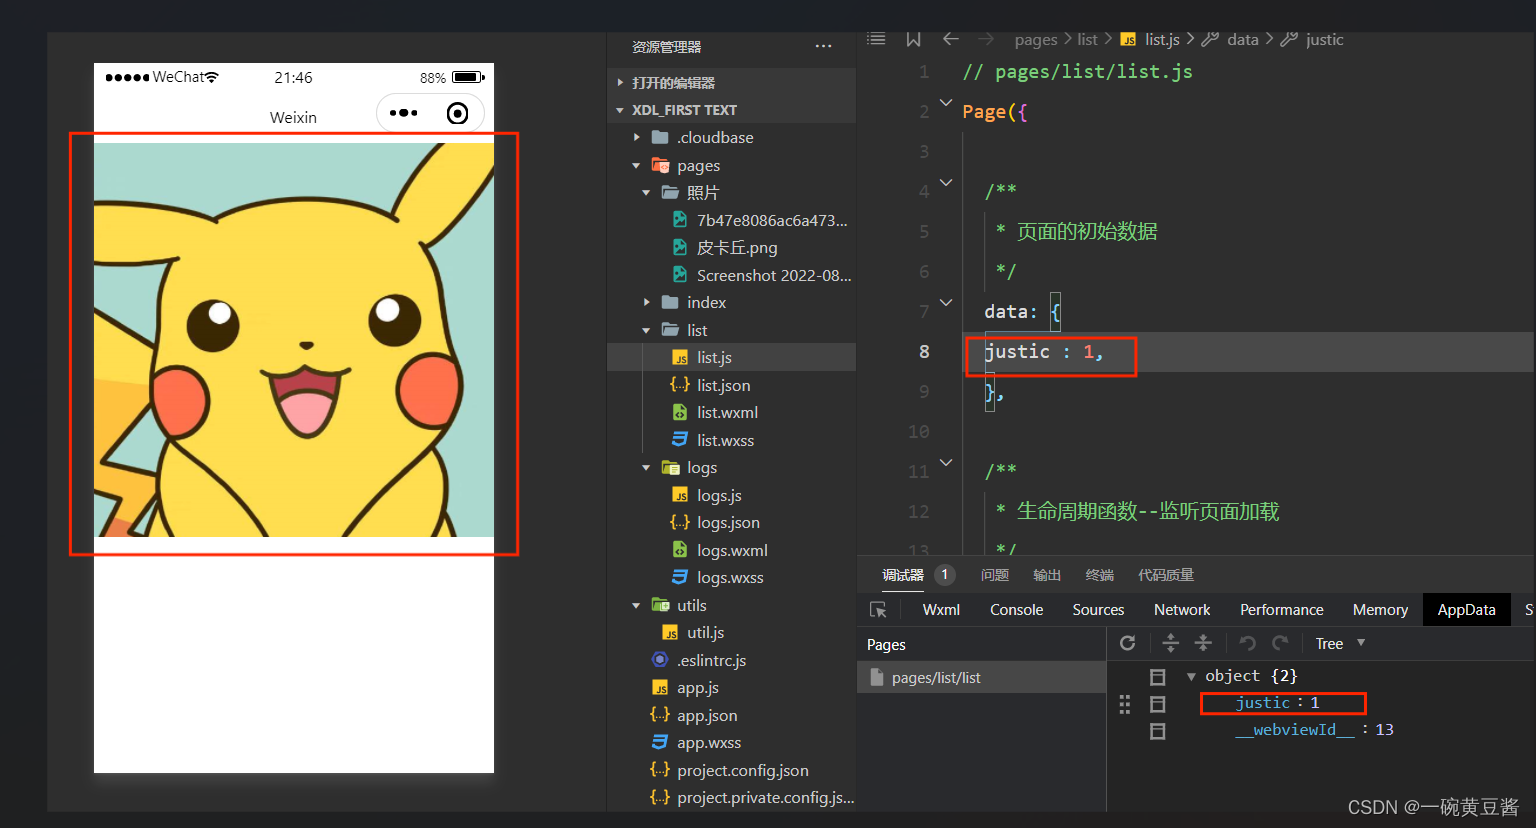Navigate back with the left arrow
Screen dimensions: 1536x828
tap(951, 39)
